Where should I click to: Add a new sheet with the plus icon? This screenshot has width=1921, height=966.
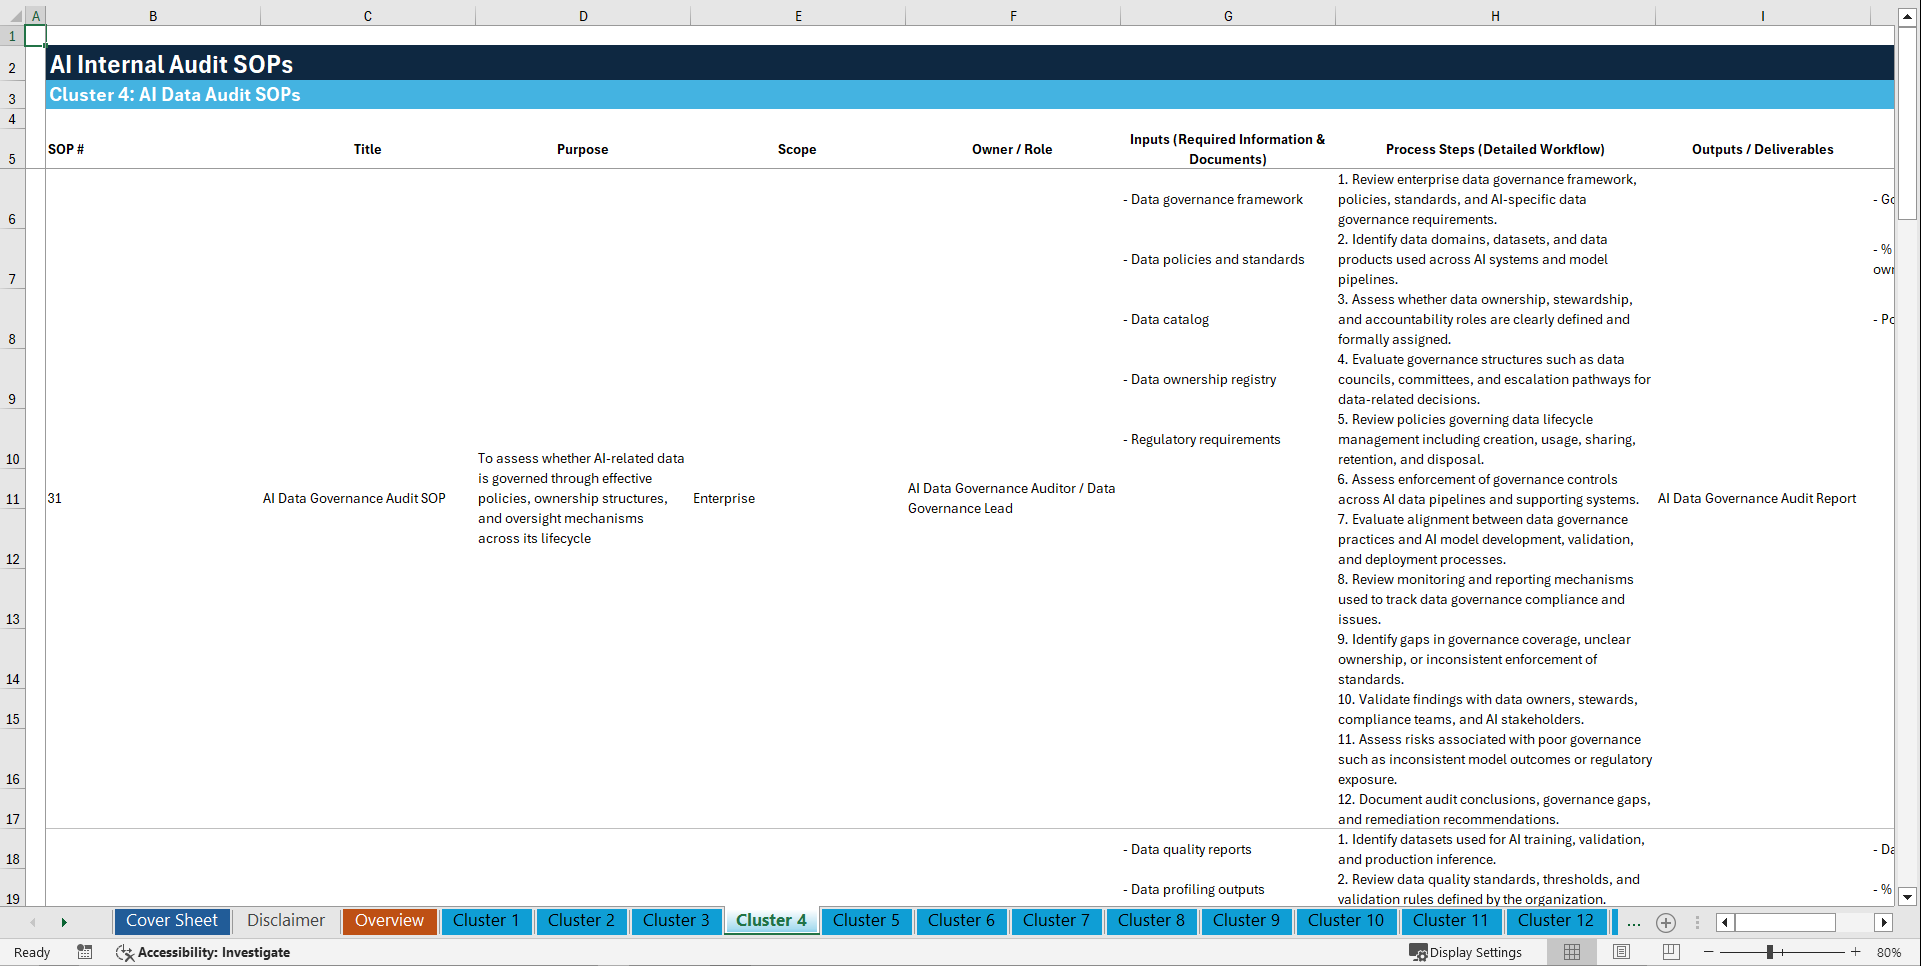click(1666, 922)
